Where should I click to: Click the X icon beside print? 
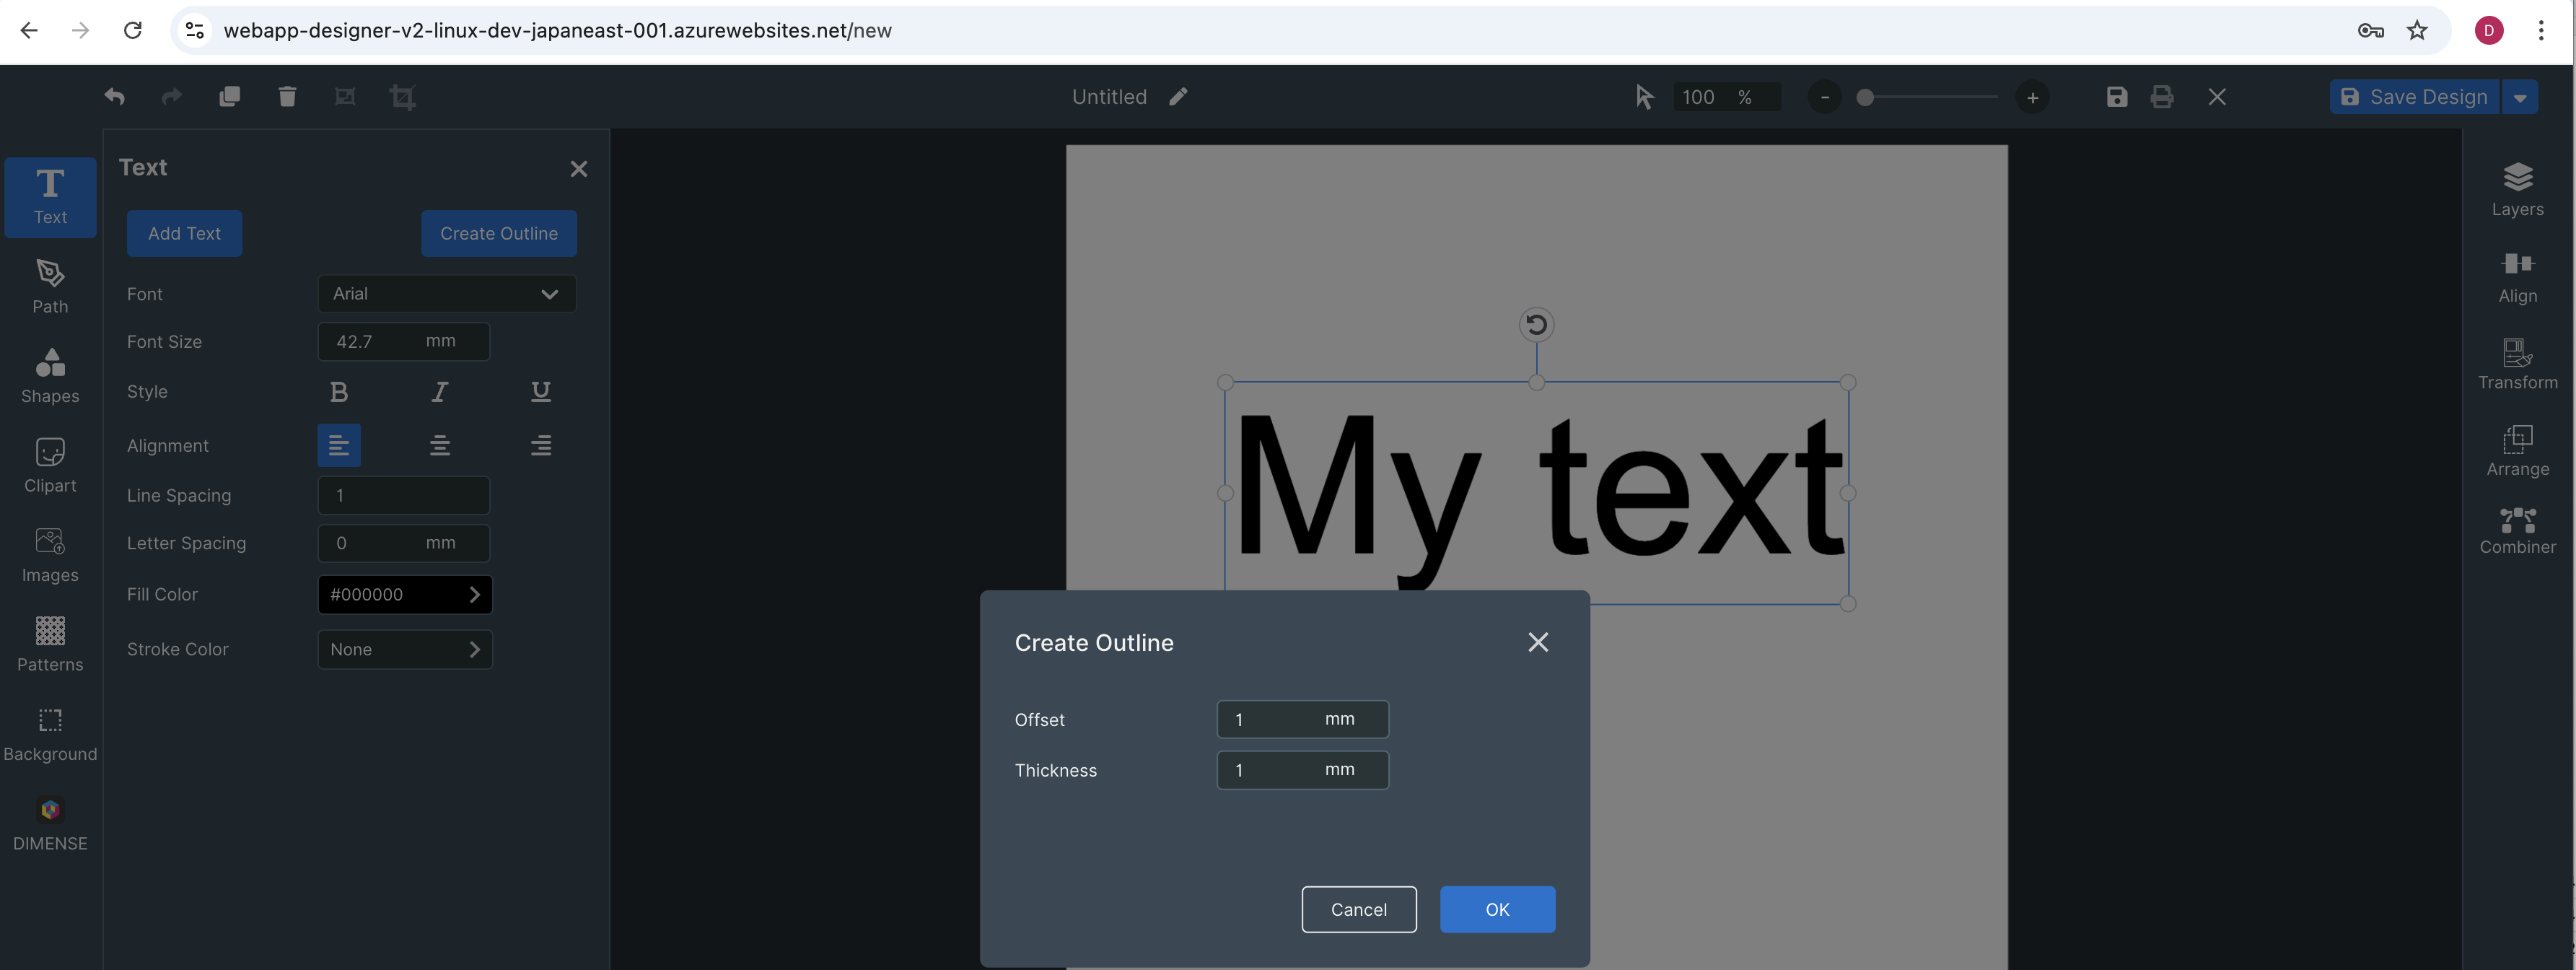(2216, 97)
